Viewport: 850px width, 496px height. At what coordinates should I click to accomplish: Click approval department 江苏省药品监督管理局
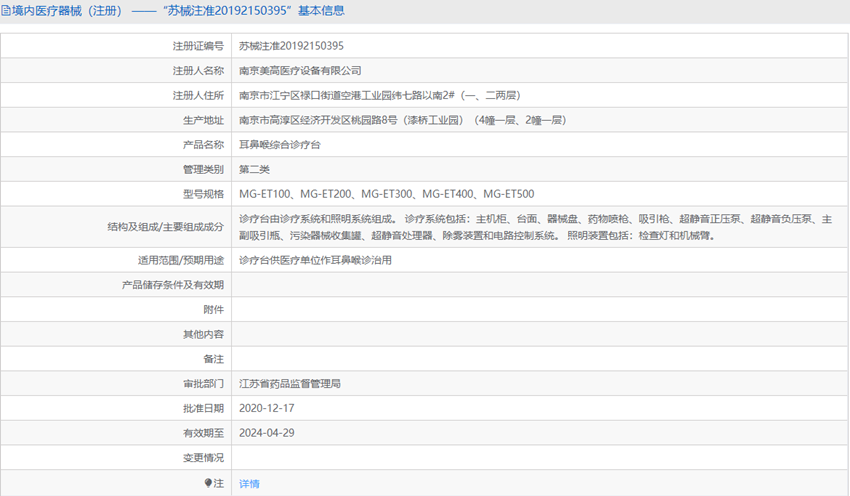pos(289,384)
